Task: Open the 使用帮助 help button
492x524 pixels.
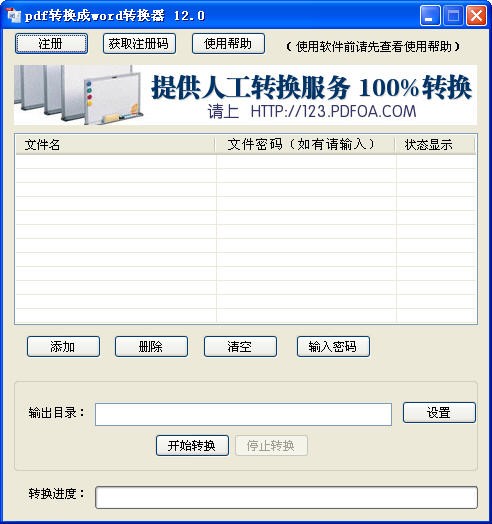Action: [228, 43]
